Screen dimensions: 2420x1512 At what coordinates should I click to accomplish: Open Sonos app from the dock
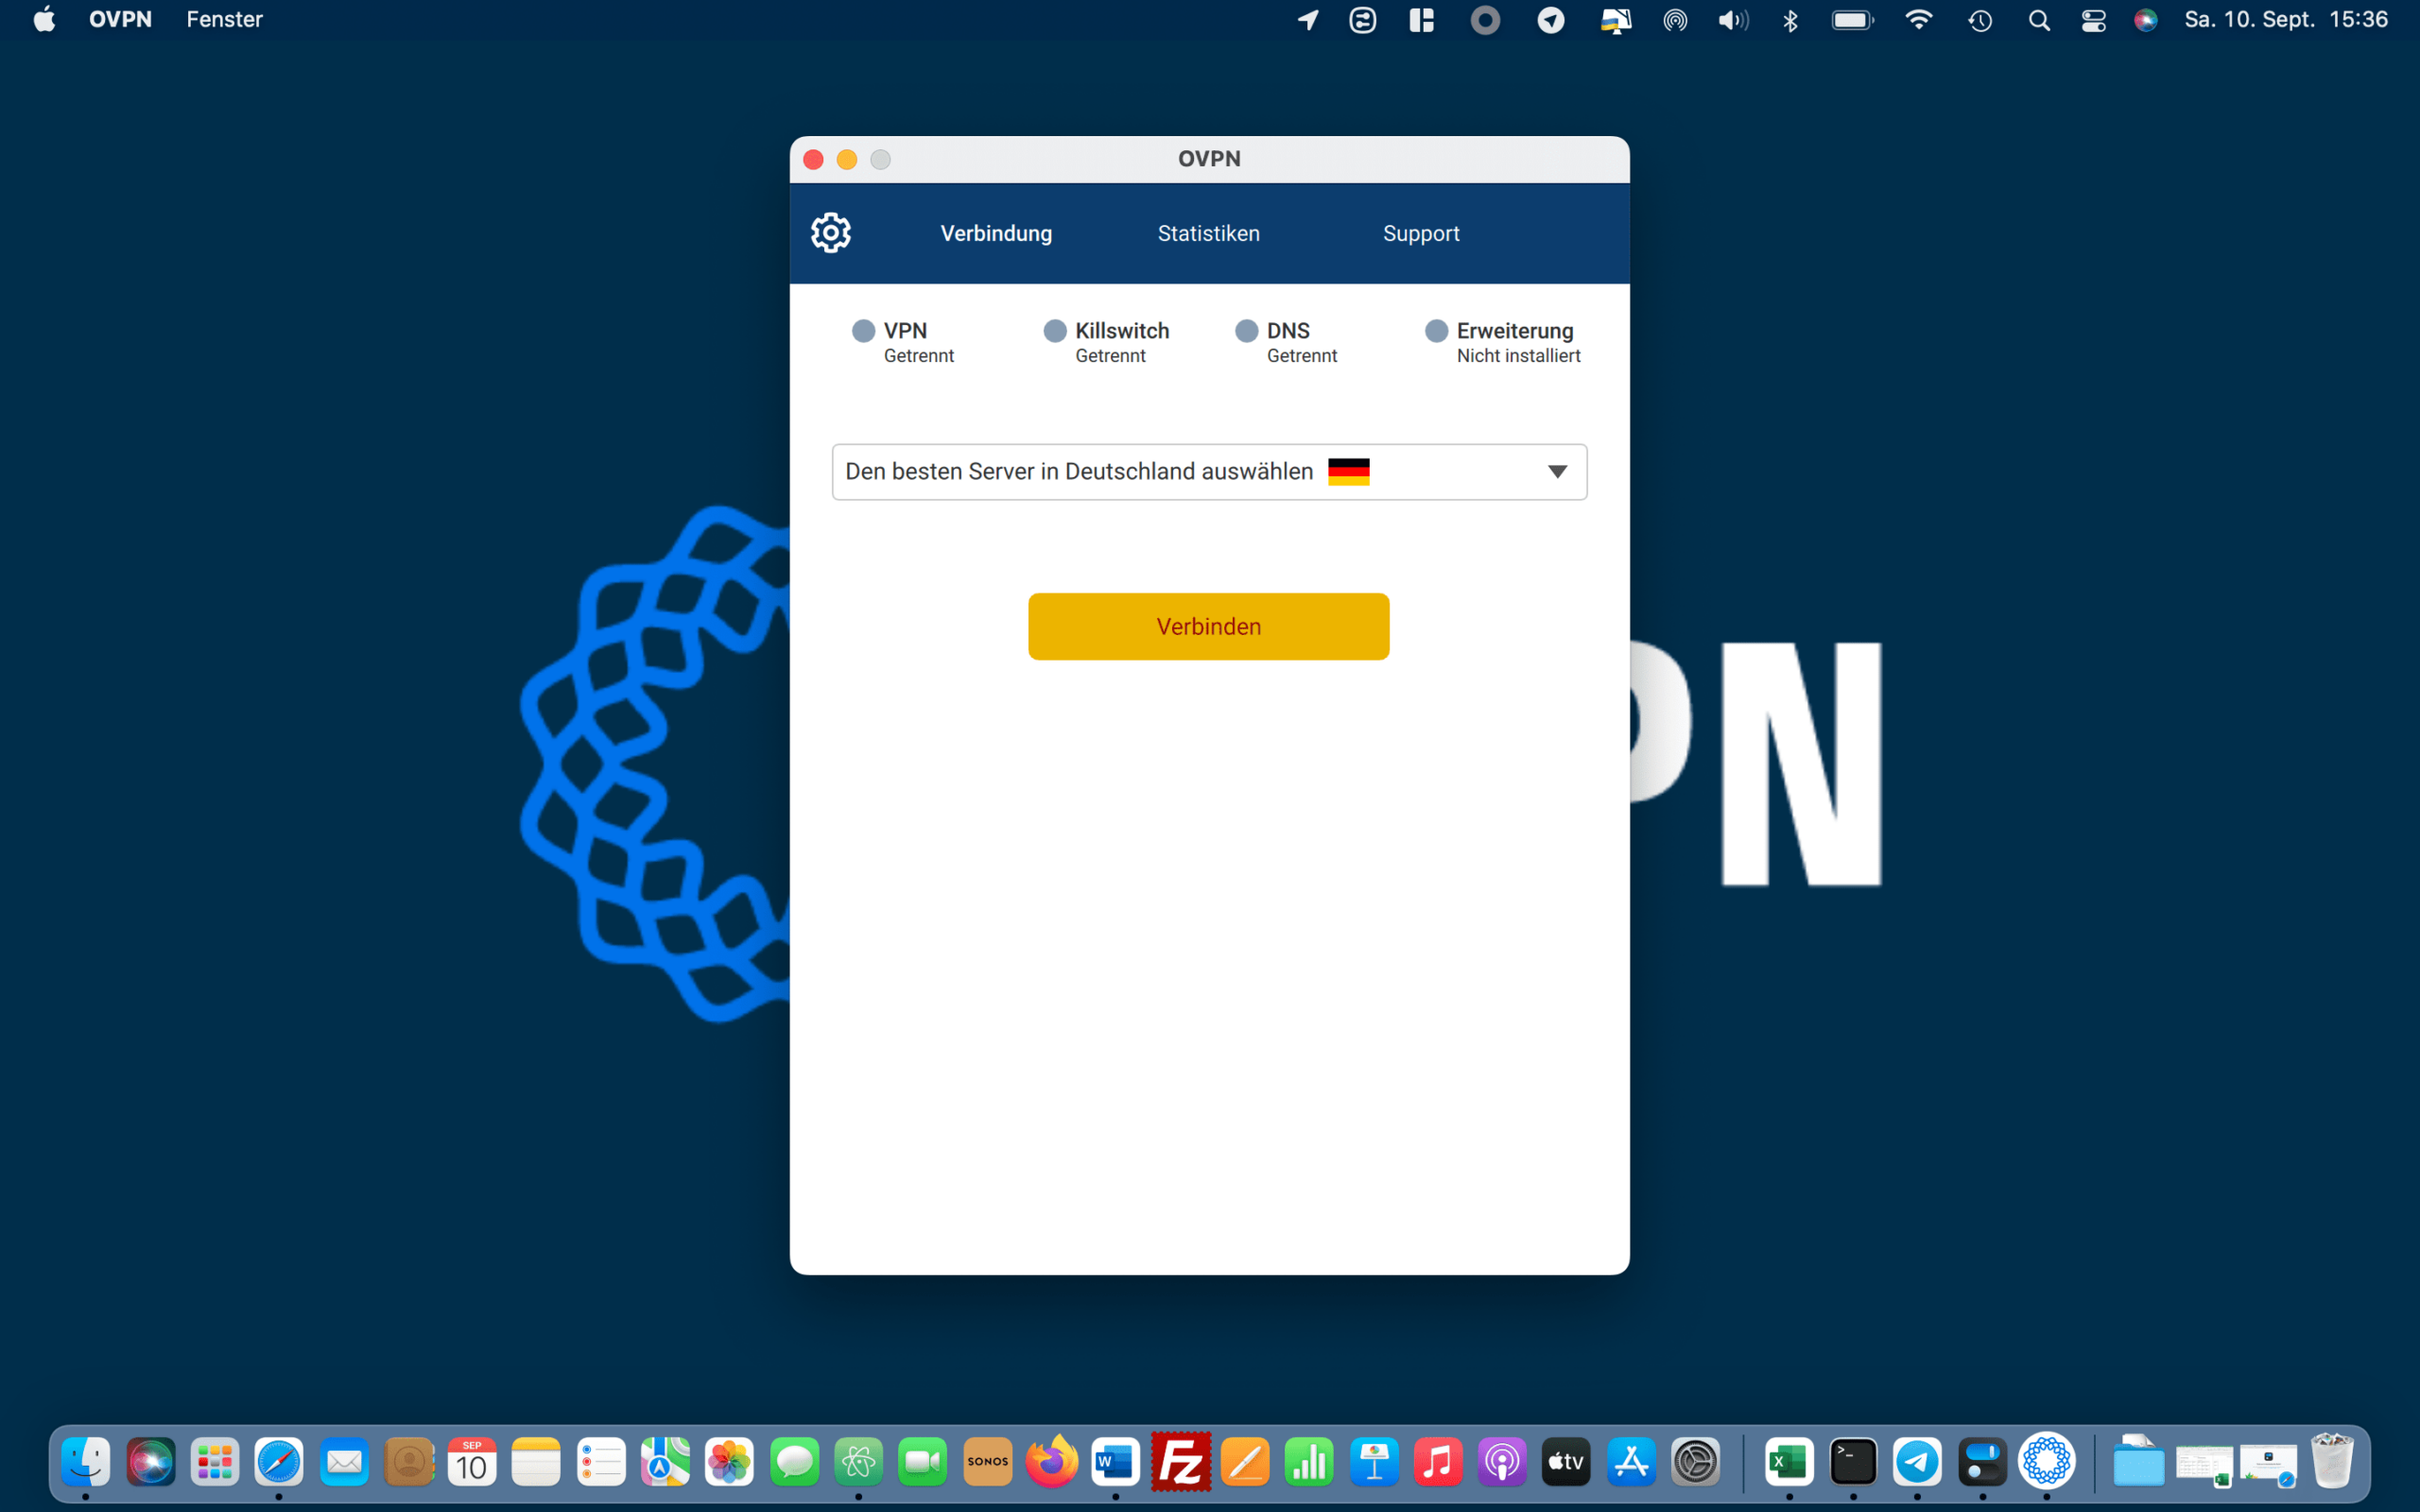[988, 1462]
